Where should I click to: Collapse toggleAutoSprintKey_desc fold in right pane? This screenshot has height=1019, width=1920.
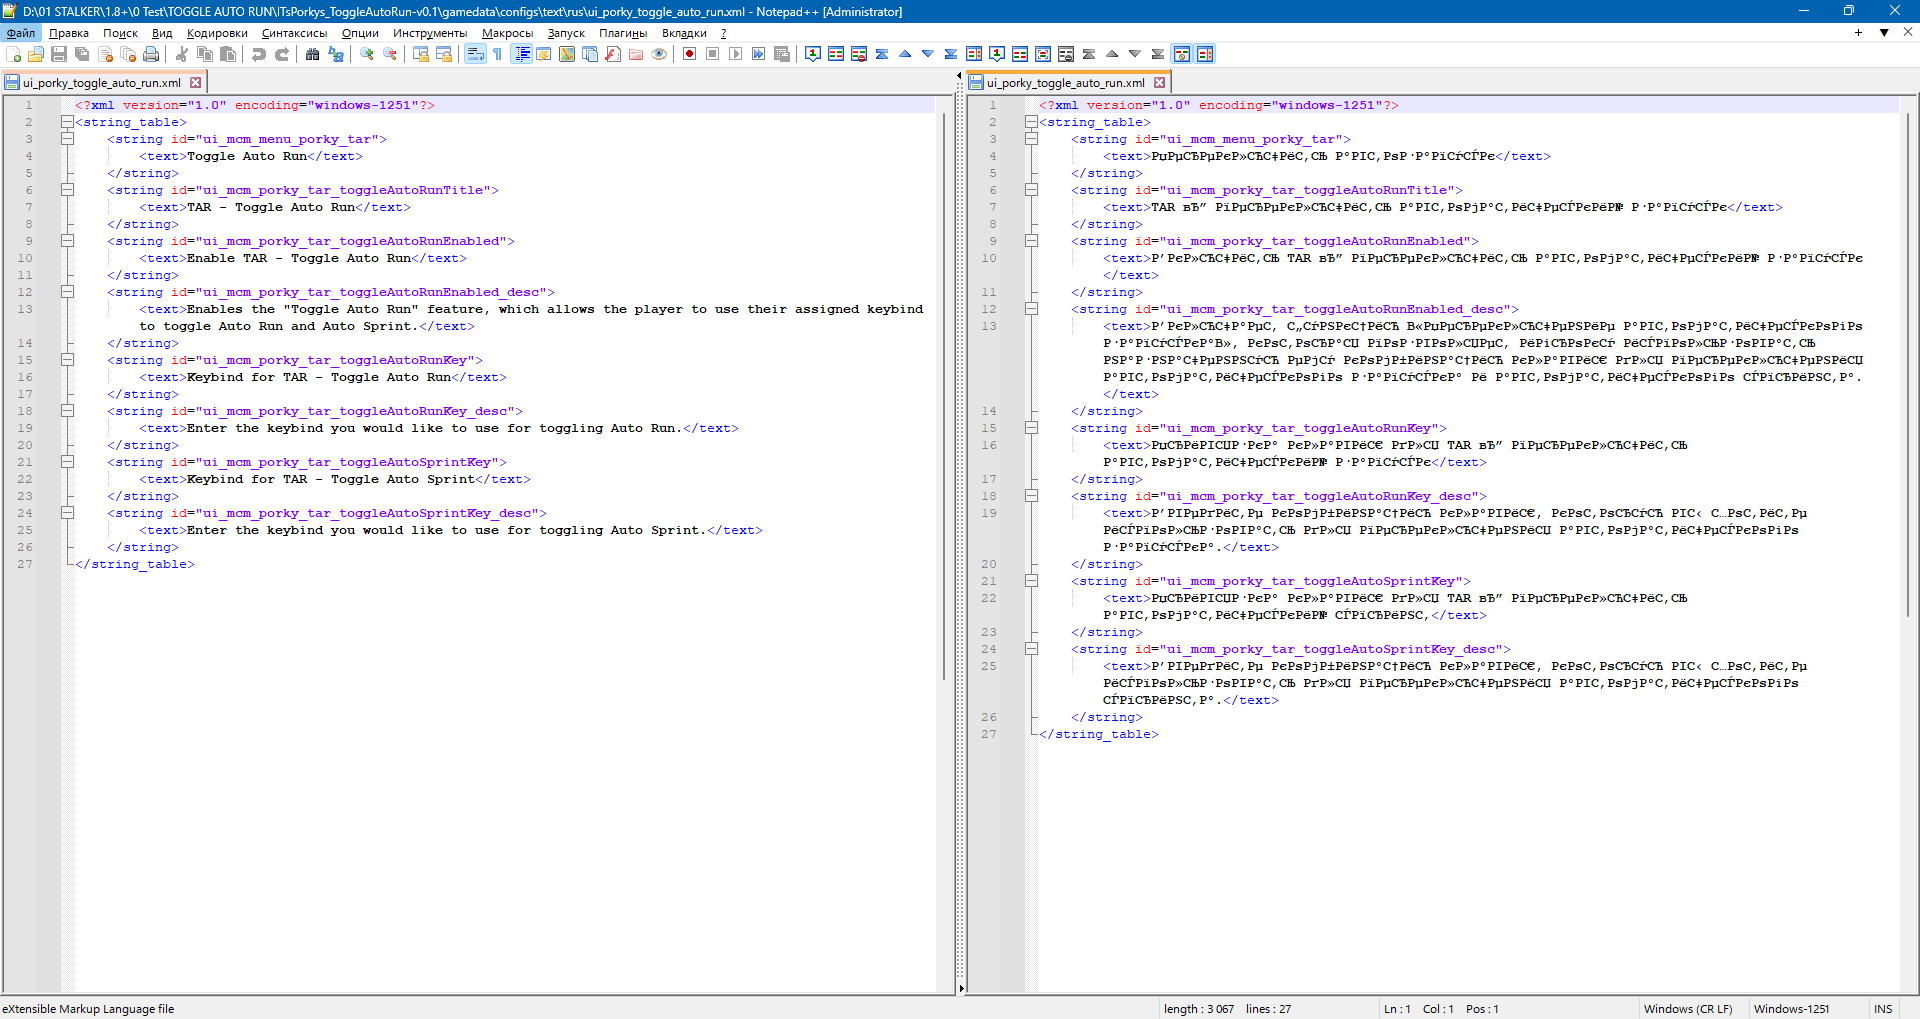[1031, 649]
